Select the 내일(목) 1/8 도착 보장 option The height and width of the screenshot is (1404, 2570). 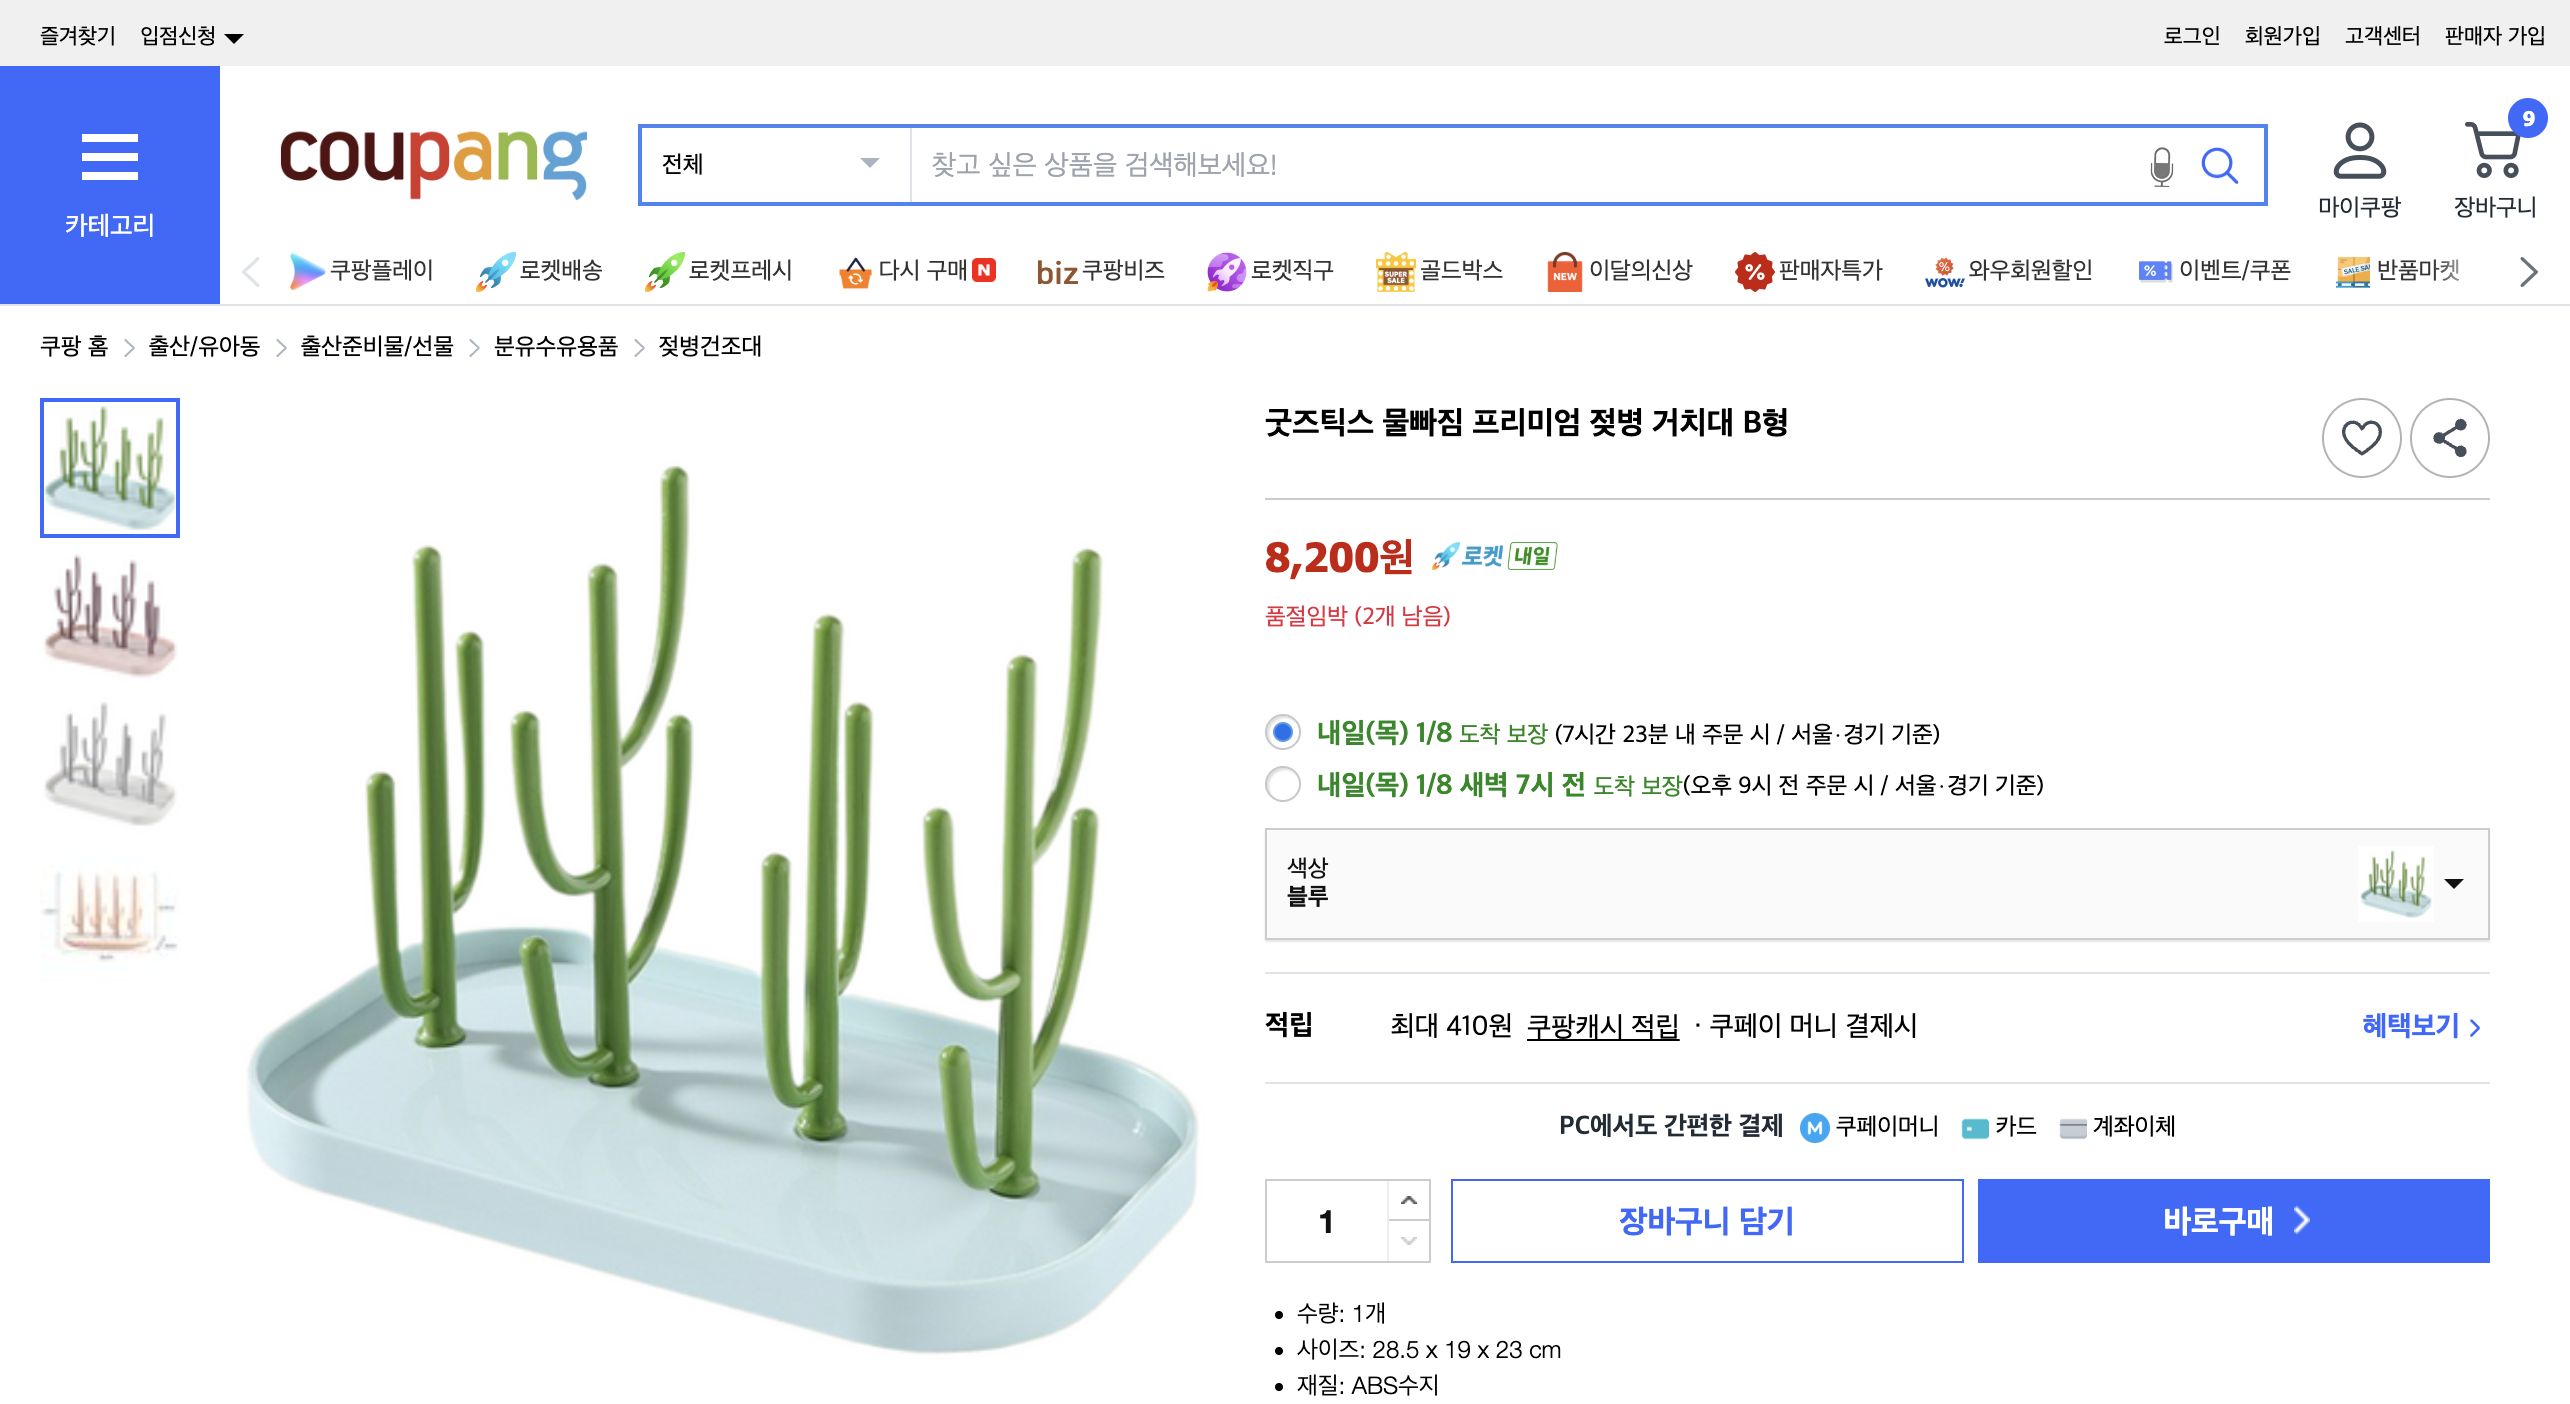coord(1282,734)
